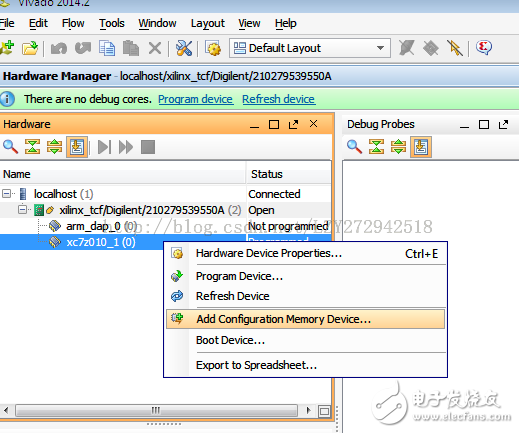Open the Window menu
Screen dimensions: 519x433
157,23
